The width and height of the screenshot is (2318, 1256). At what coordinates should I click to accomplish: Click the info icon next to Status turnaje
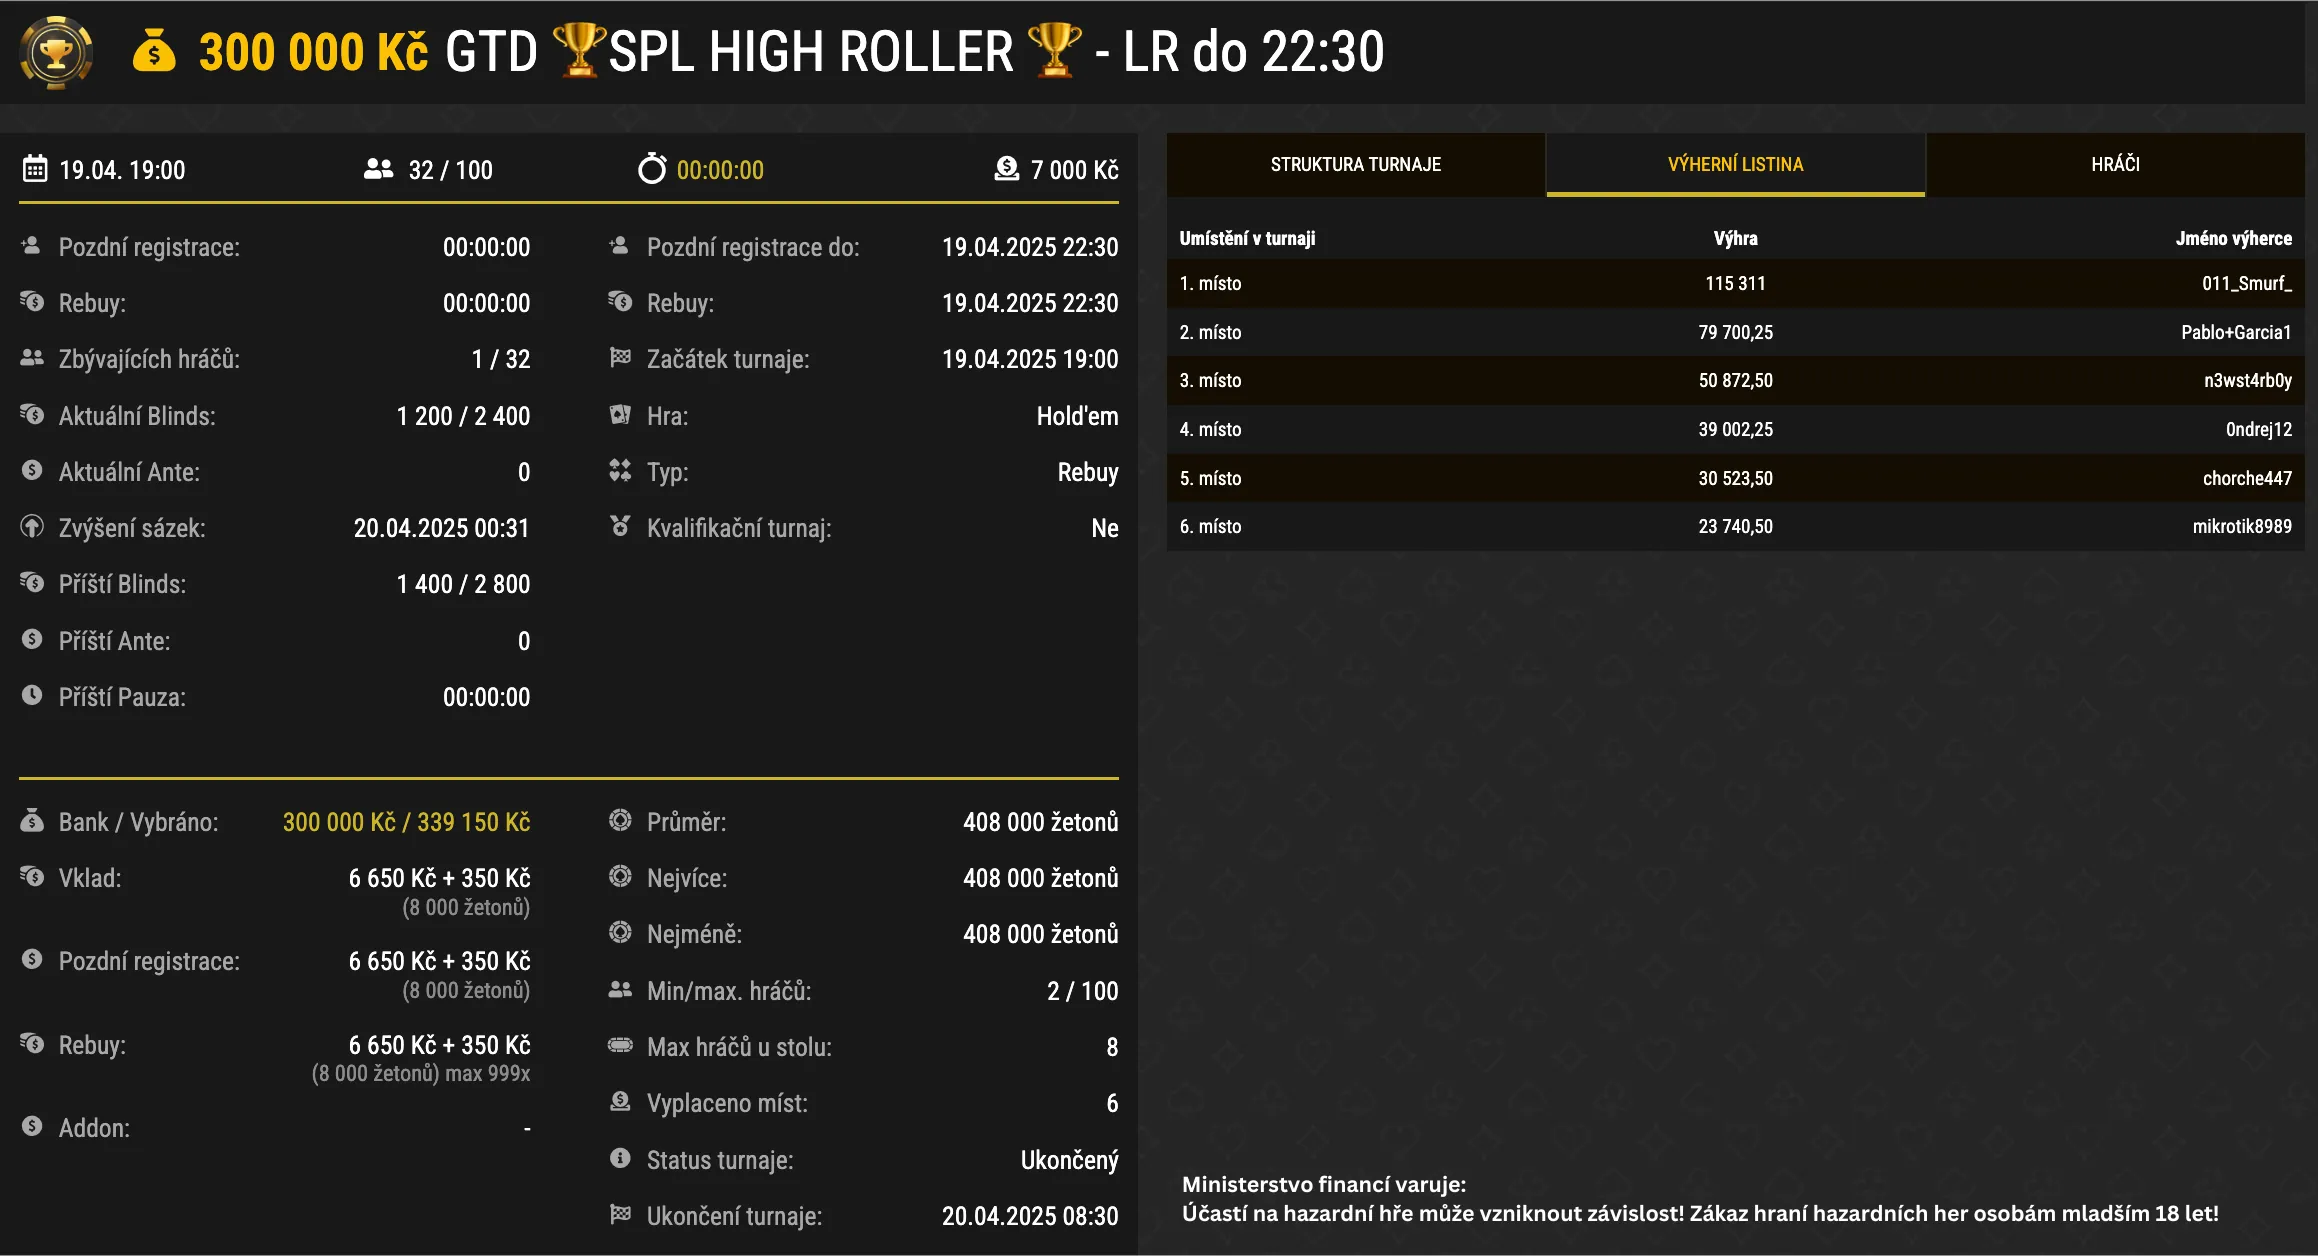[x=621, y=1160]
